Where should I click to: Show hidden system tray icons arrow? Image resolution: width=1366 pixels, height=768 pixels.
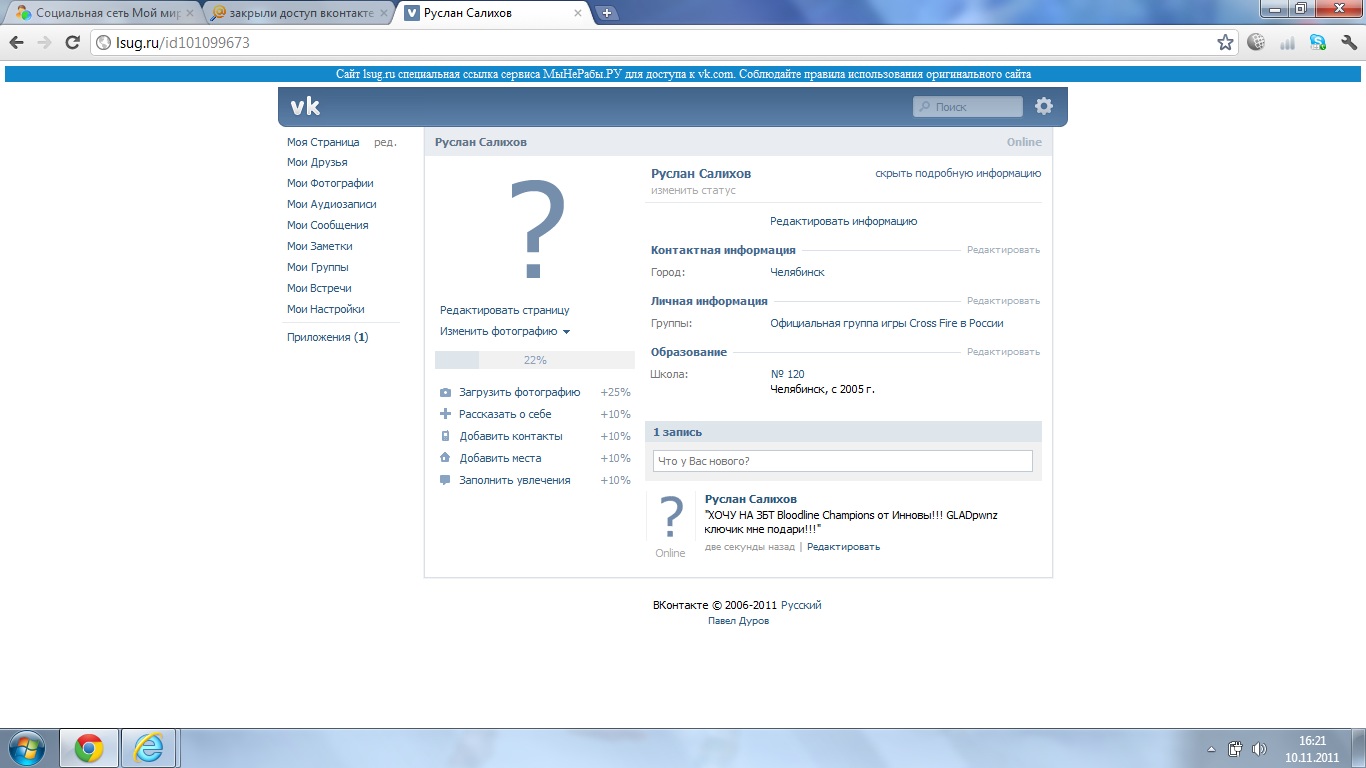1211,749
